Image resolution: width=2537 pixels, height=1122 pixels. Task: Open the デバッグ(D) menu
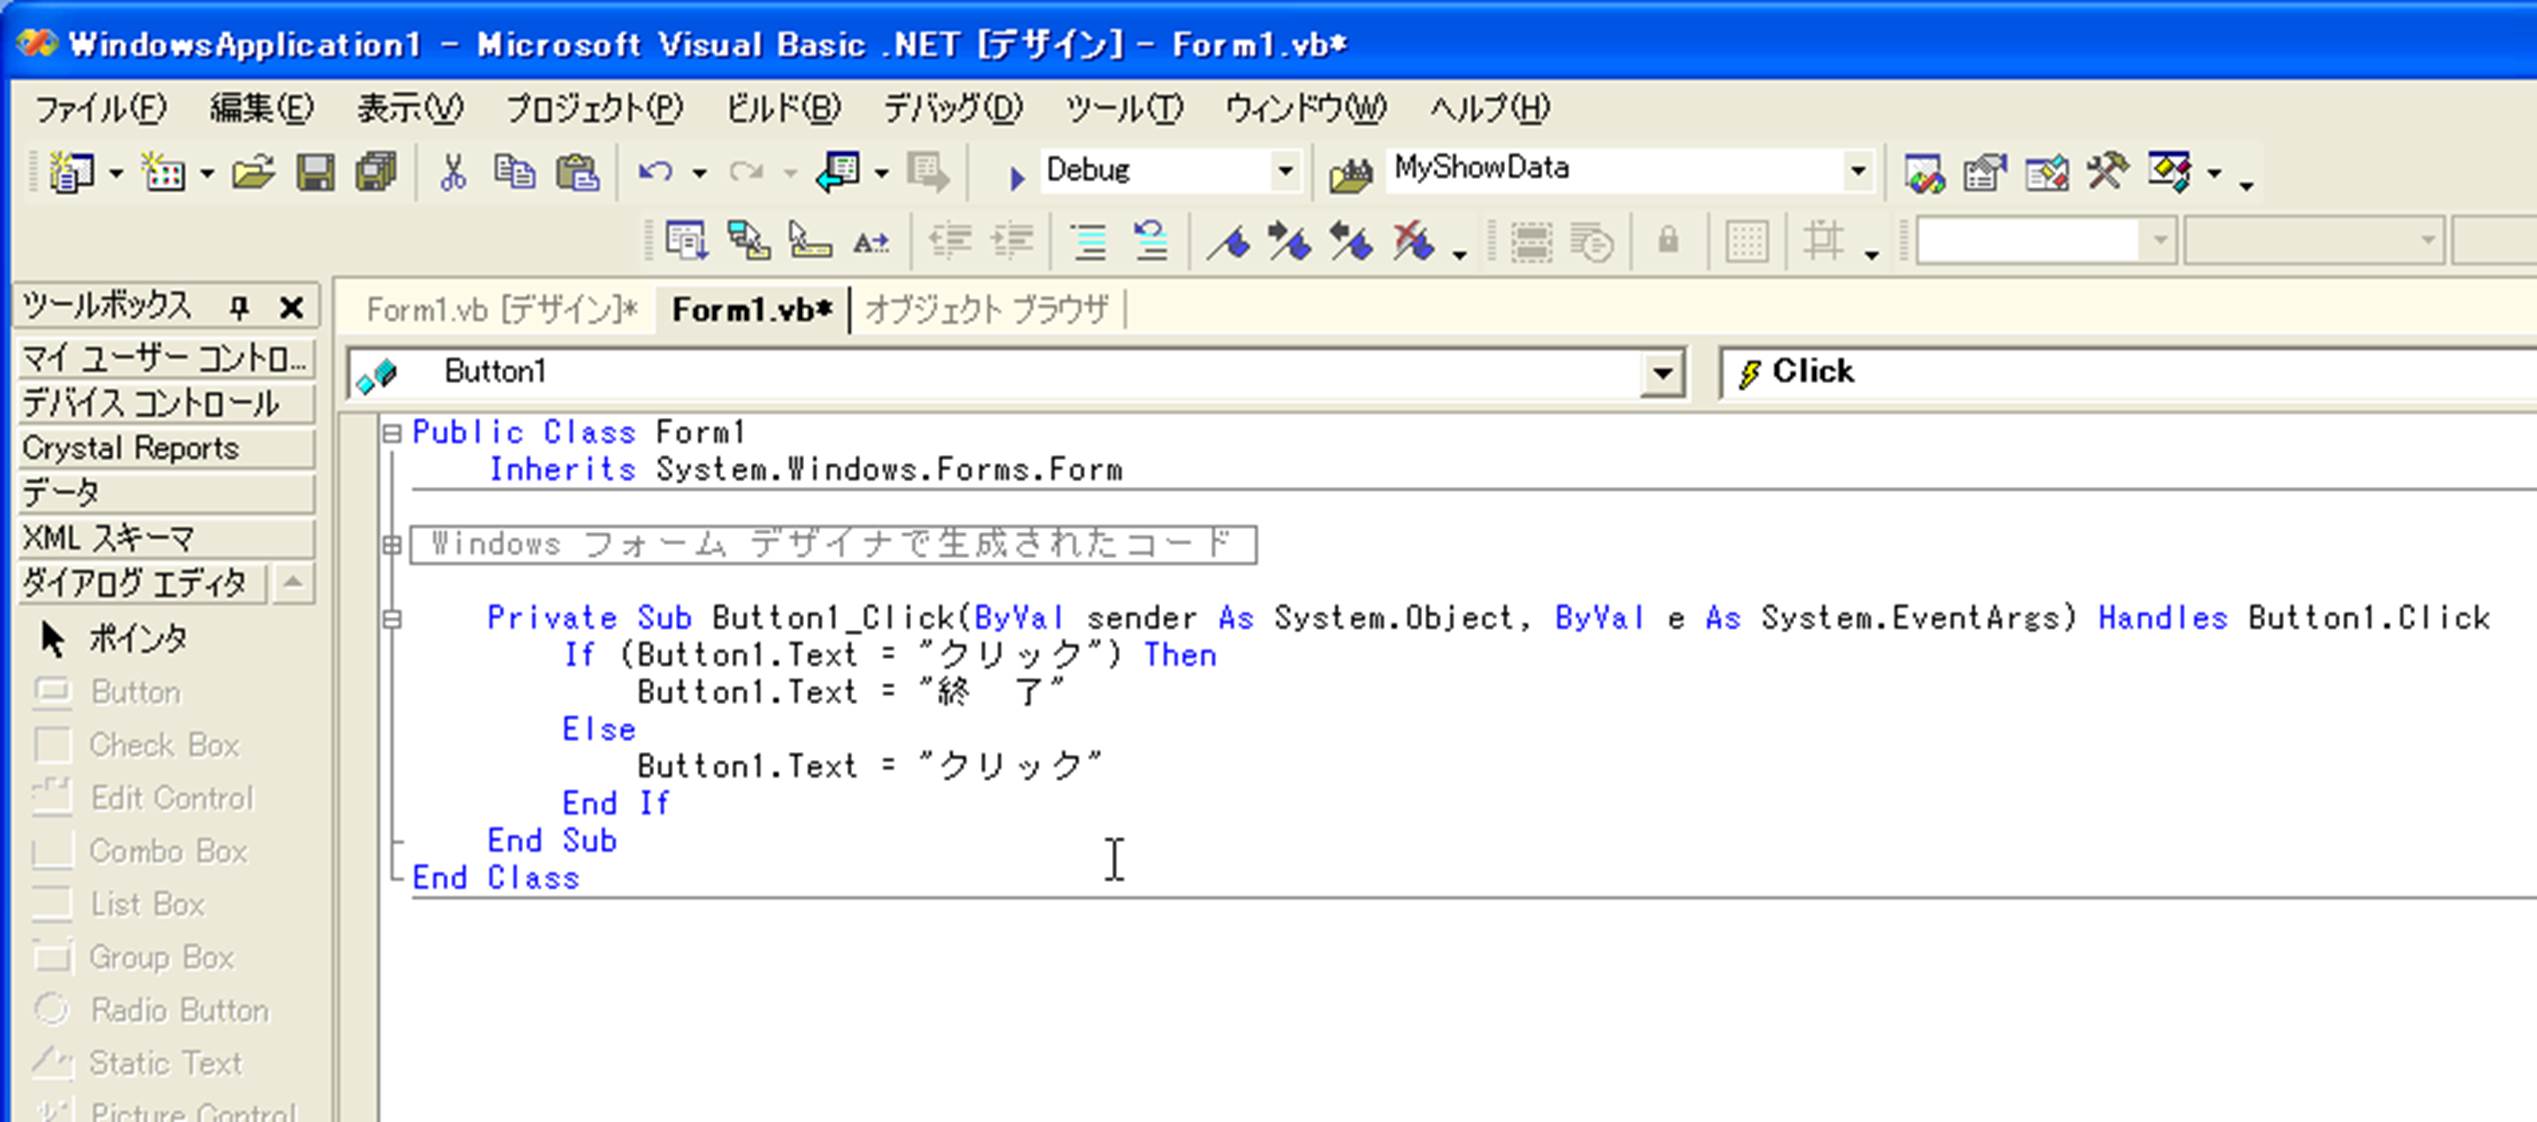coord(952,108)
